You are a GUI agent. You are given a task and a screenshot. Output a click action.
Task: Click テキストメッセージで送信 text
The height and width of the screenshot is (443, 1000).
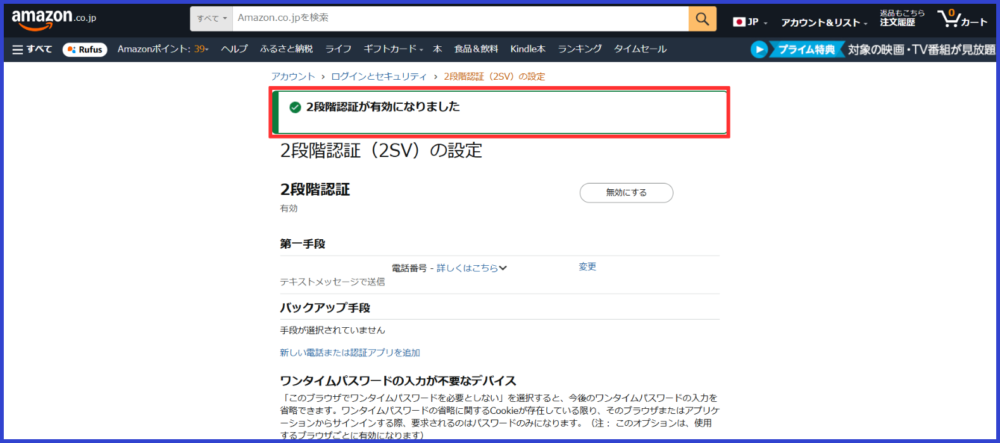click(x=333, y=282)
